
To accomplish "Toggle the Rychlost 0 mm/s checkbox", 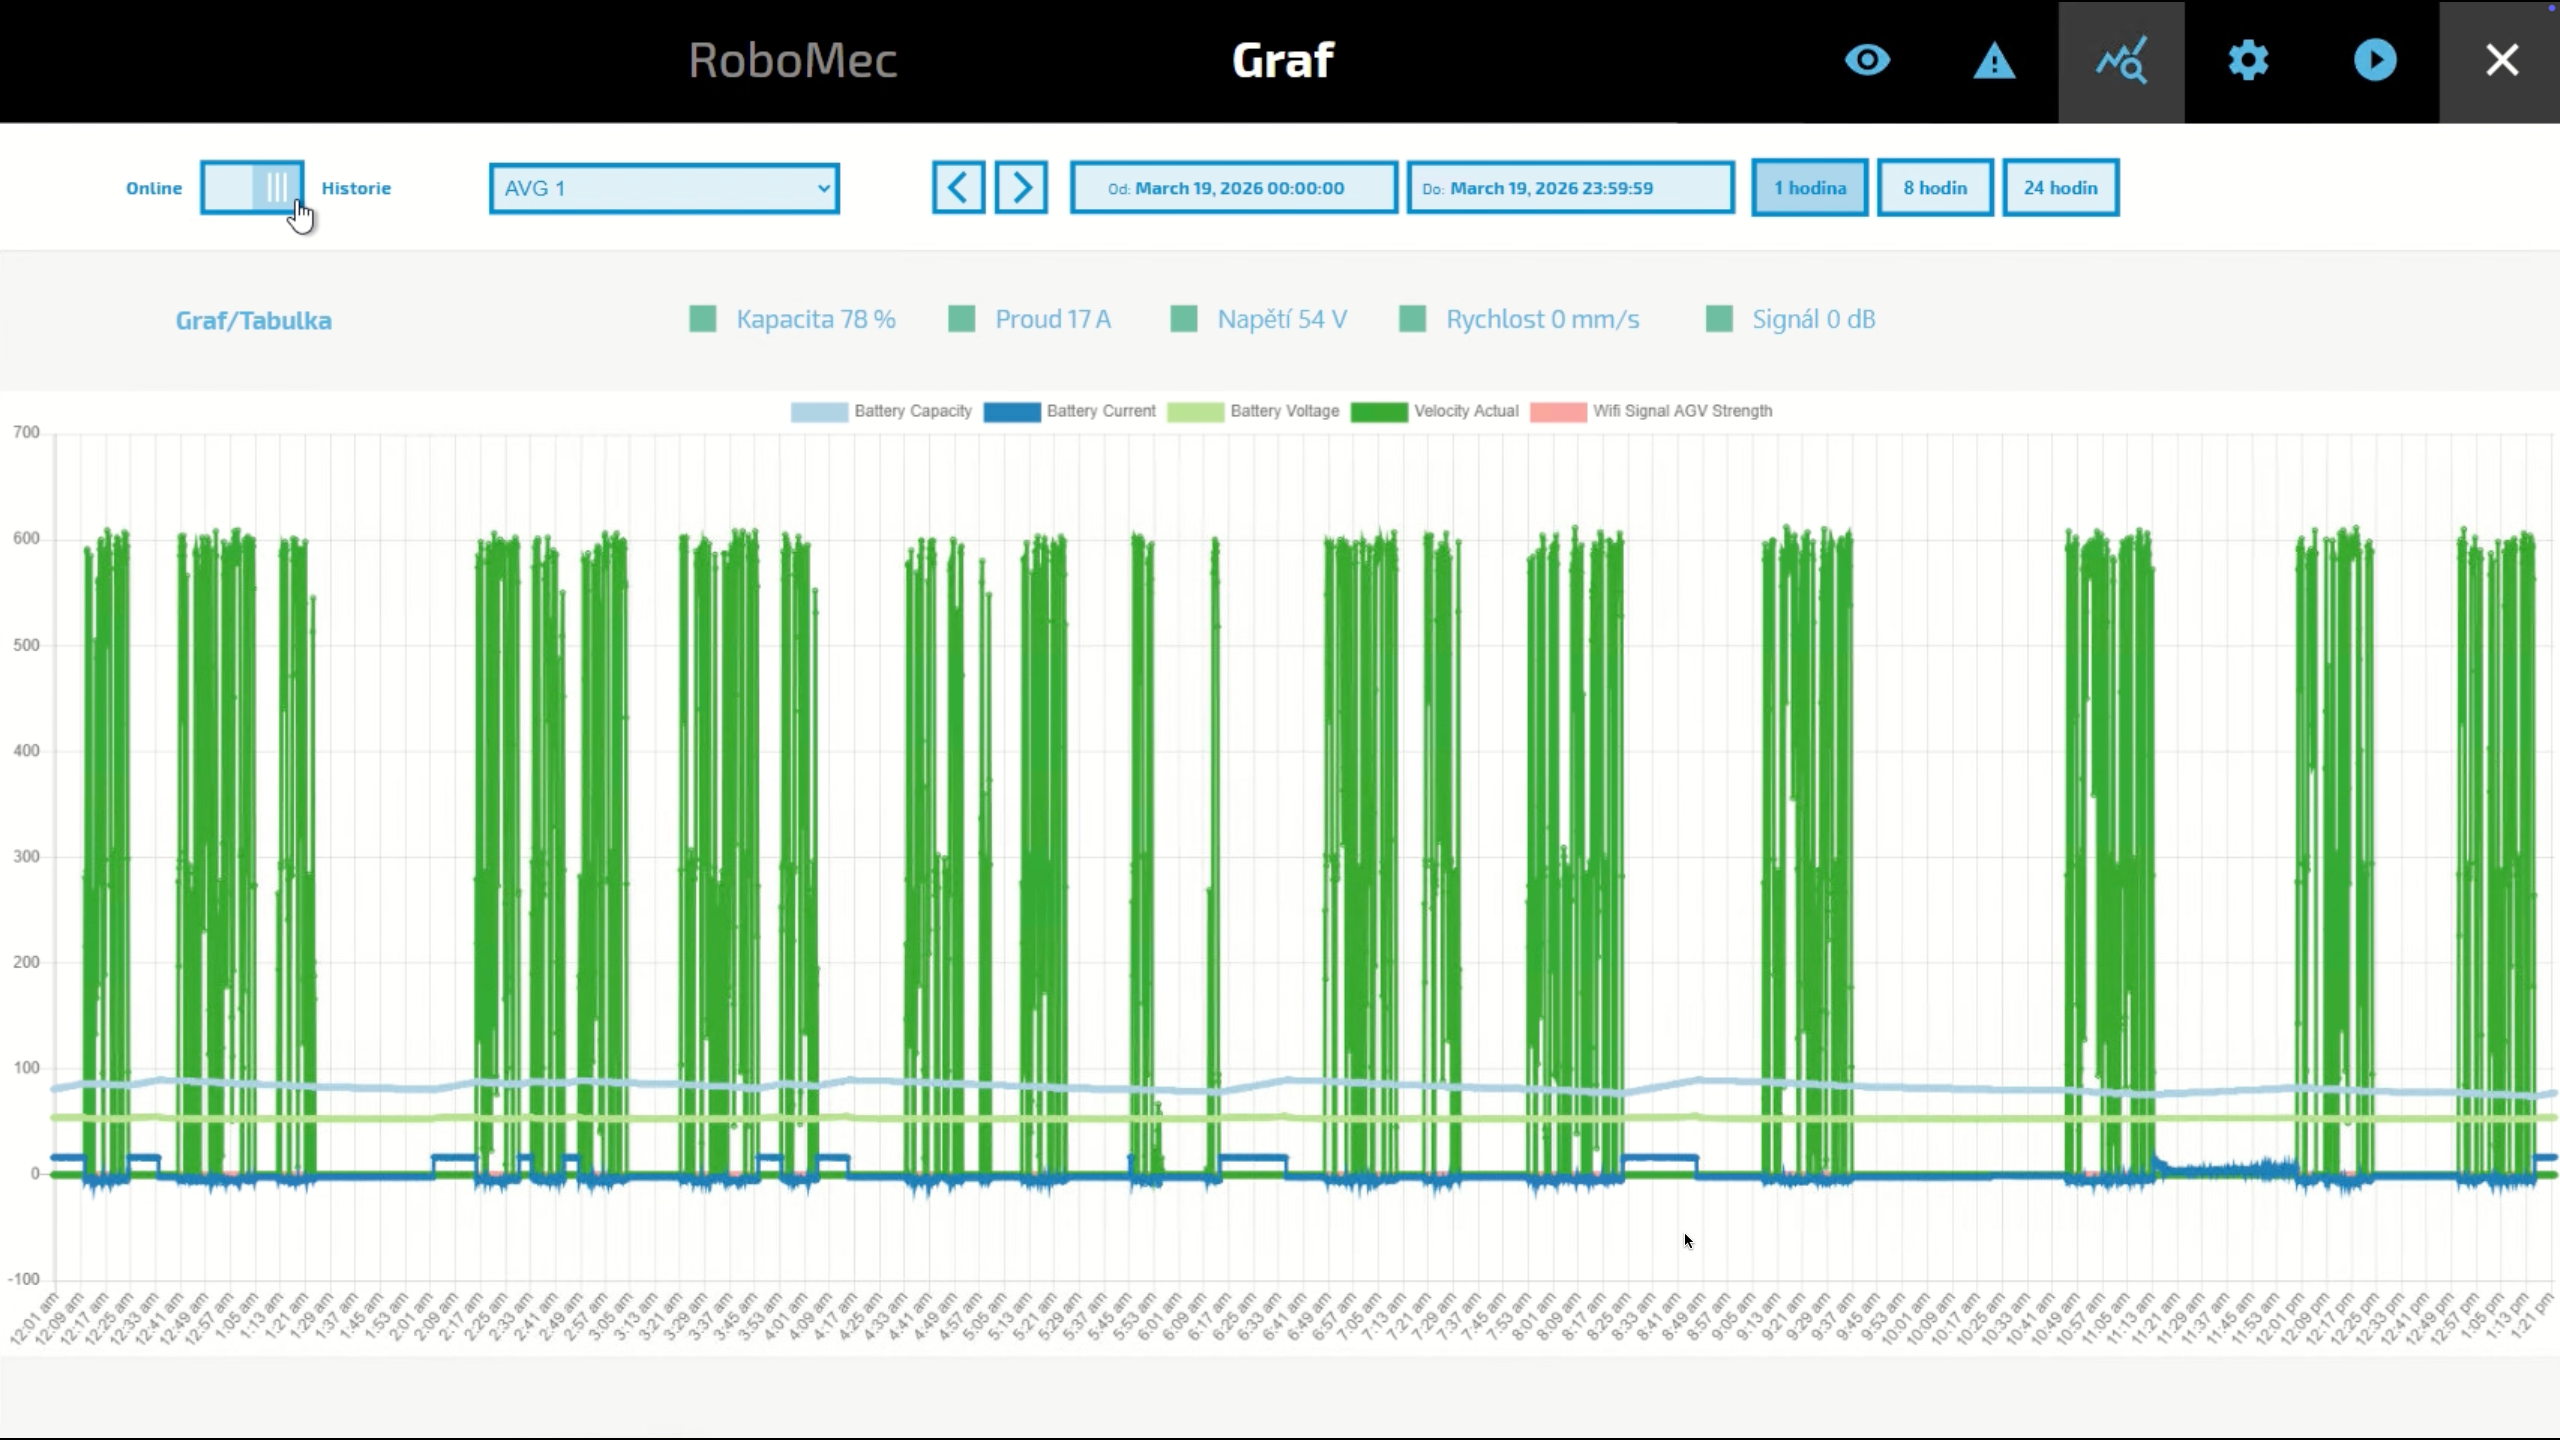I will [1412, 319].
